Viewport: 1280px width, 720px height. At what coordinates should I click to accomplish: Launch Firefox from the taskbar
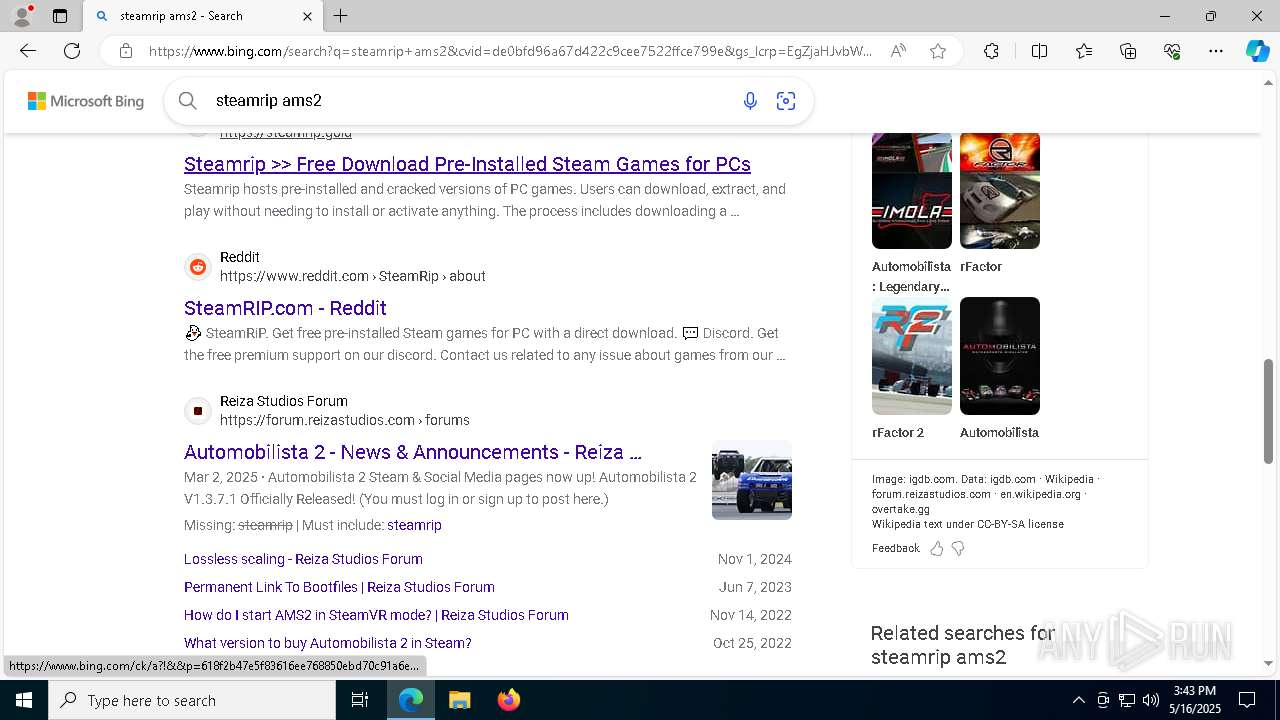(509, 700)
